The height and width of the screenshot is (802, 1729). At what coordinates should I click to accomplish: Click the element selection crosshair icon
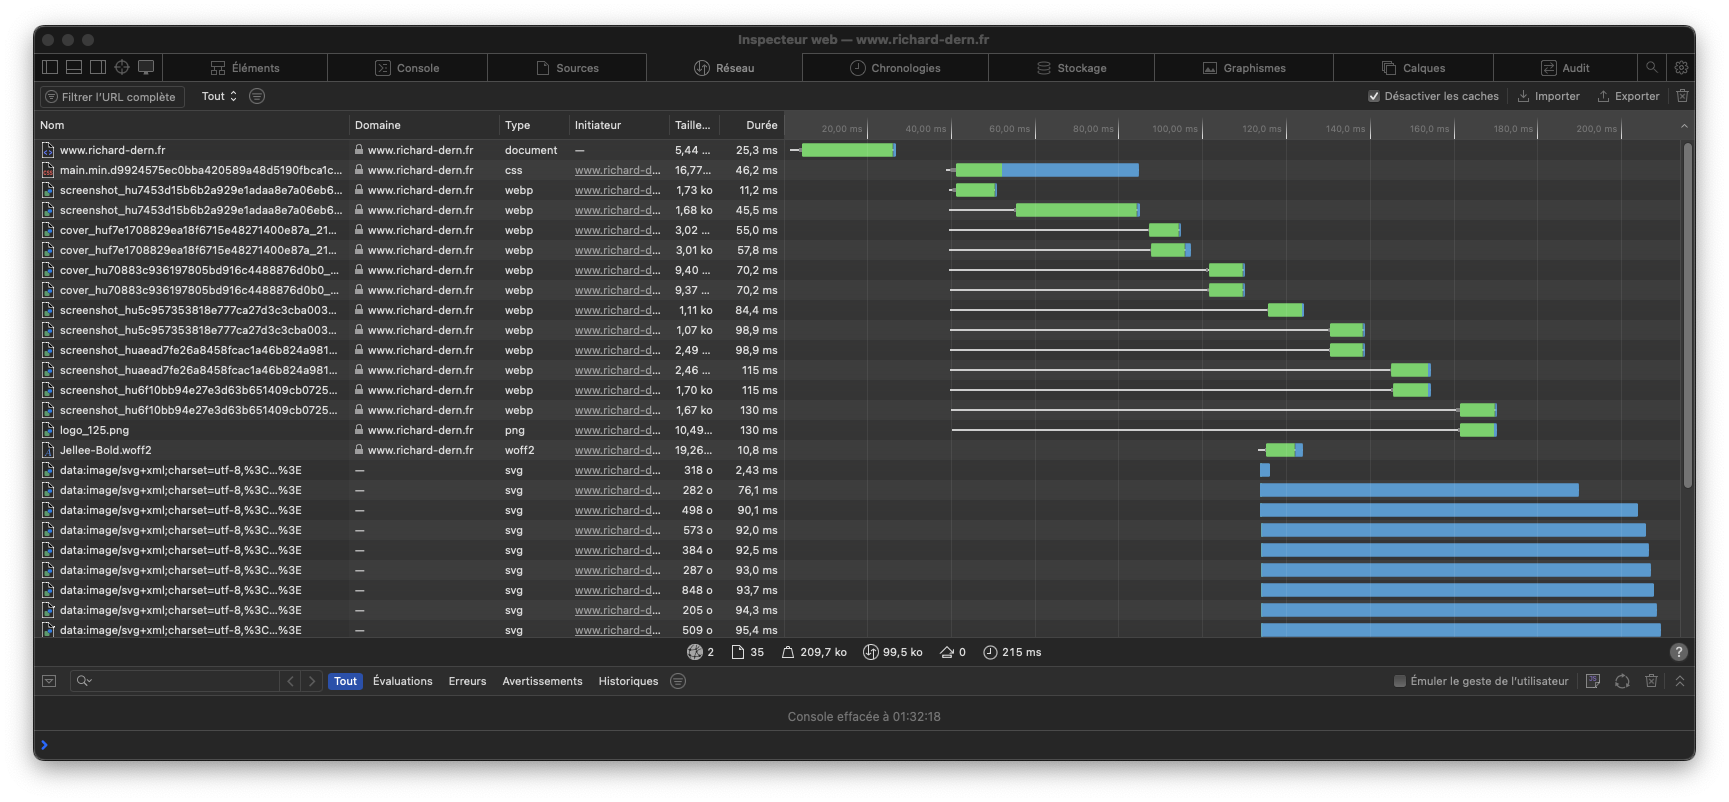[x=122, y=67]
